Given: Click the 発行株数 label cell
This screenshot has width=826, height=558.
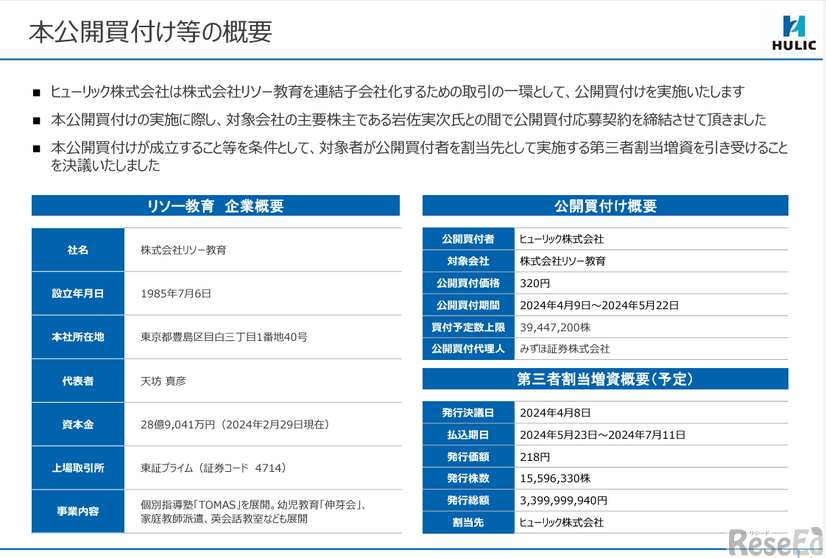Looking at the screenshot, I should (x=468, y=478).
